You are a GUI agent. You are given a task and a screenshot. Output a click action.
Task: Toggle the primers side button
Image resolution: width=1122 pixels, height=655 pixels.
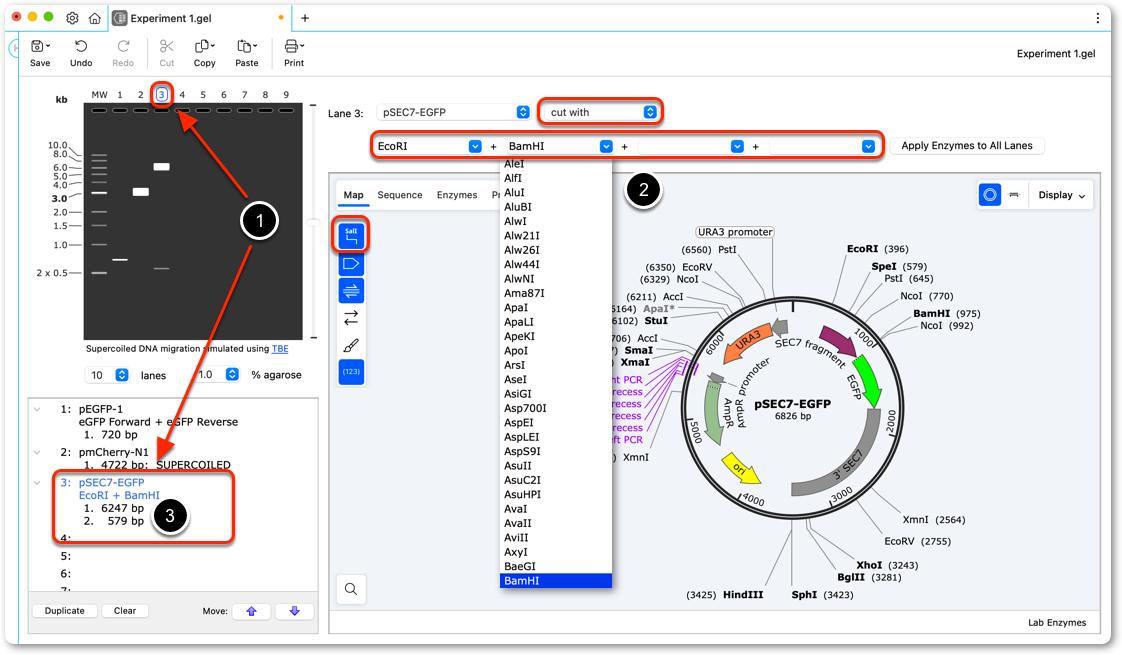351,291
